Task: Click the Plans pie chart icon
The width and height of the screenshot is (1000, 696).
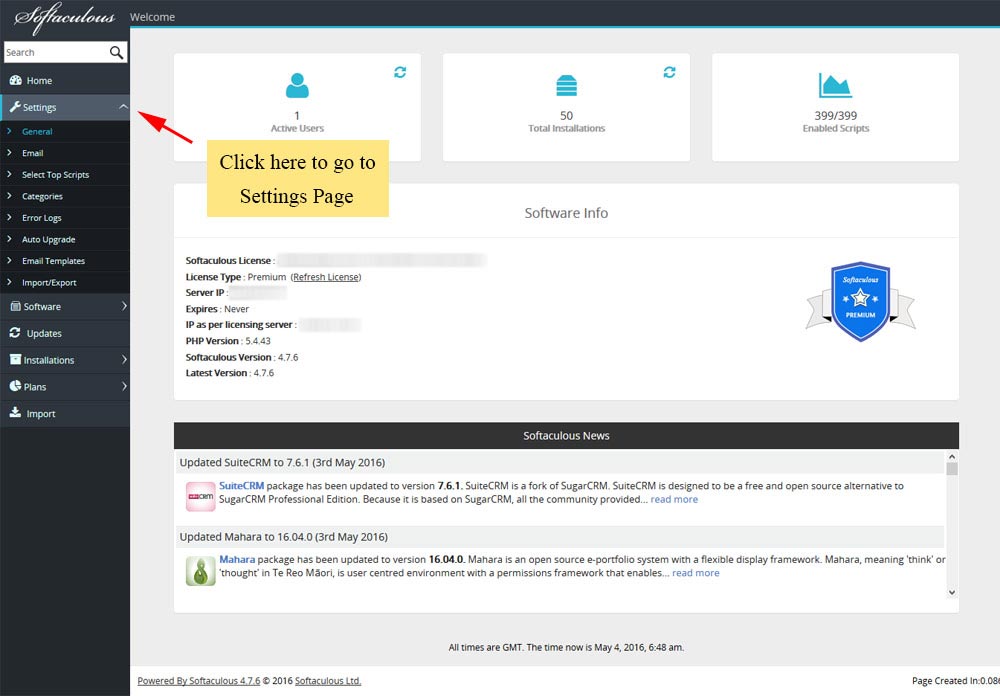Action: tap(15, 386)
